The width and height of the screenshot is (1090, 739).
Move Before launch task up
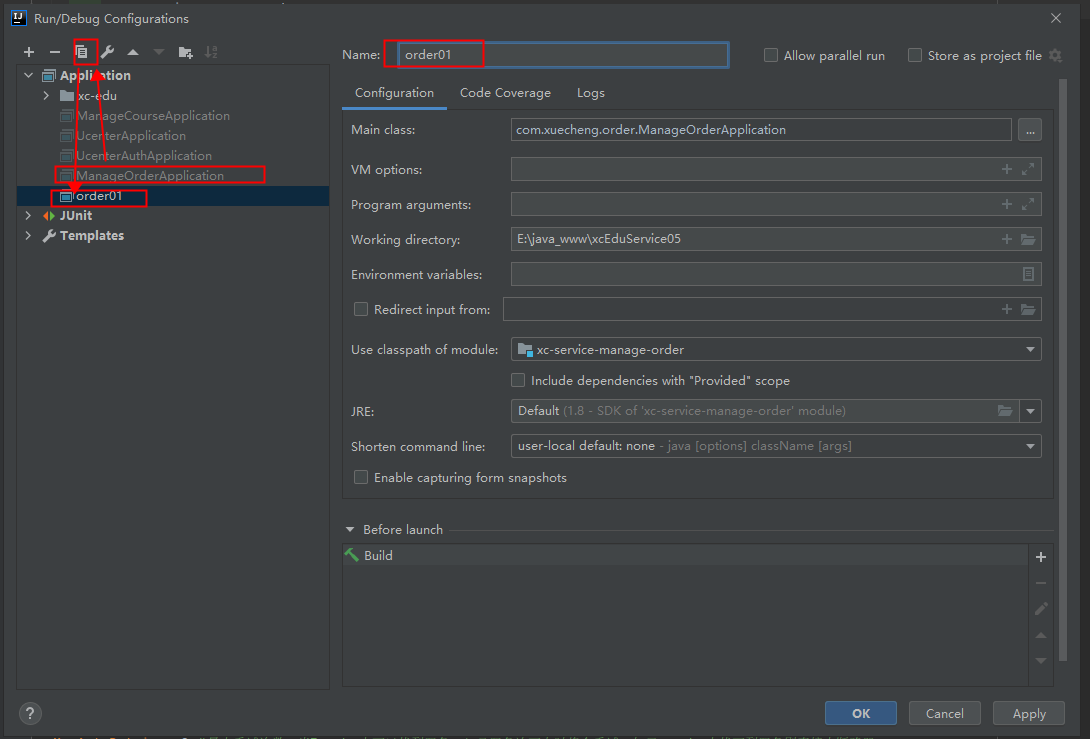pos(1041,635)
